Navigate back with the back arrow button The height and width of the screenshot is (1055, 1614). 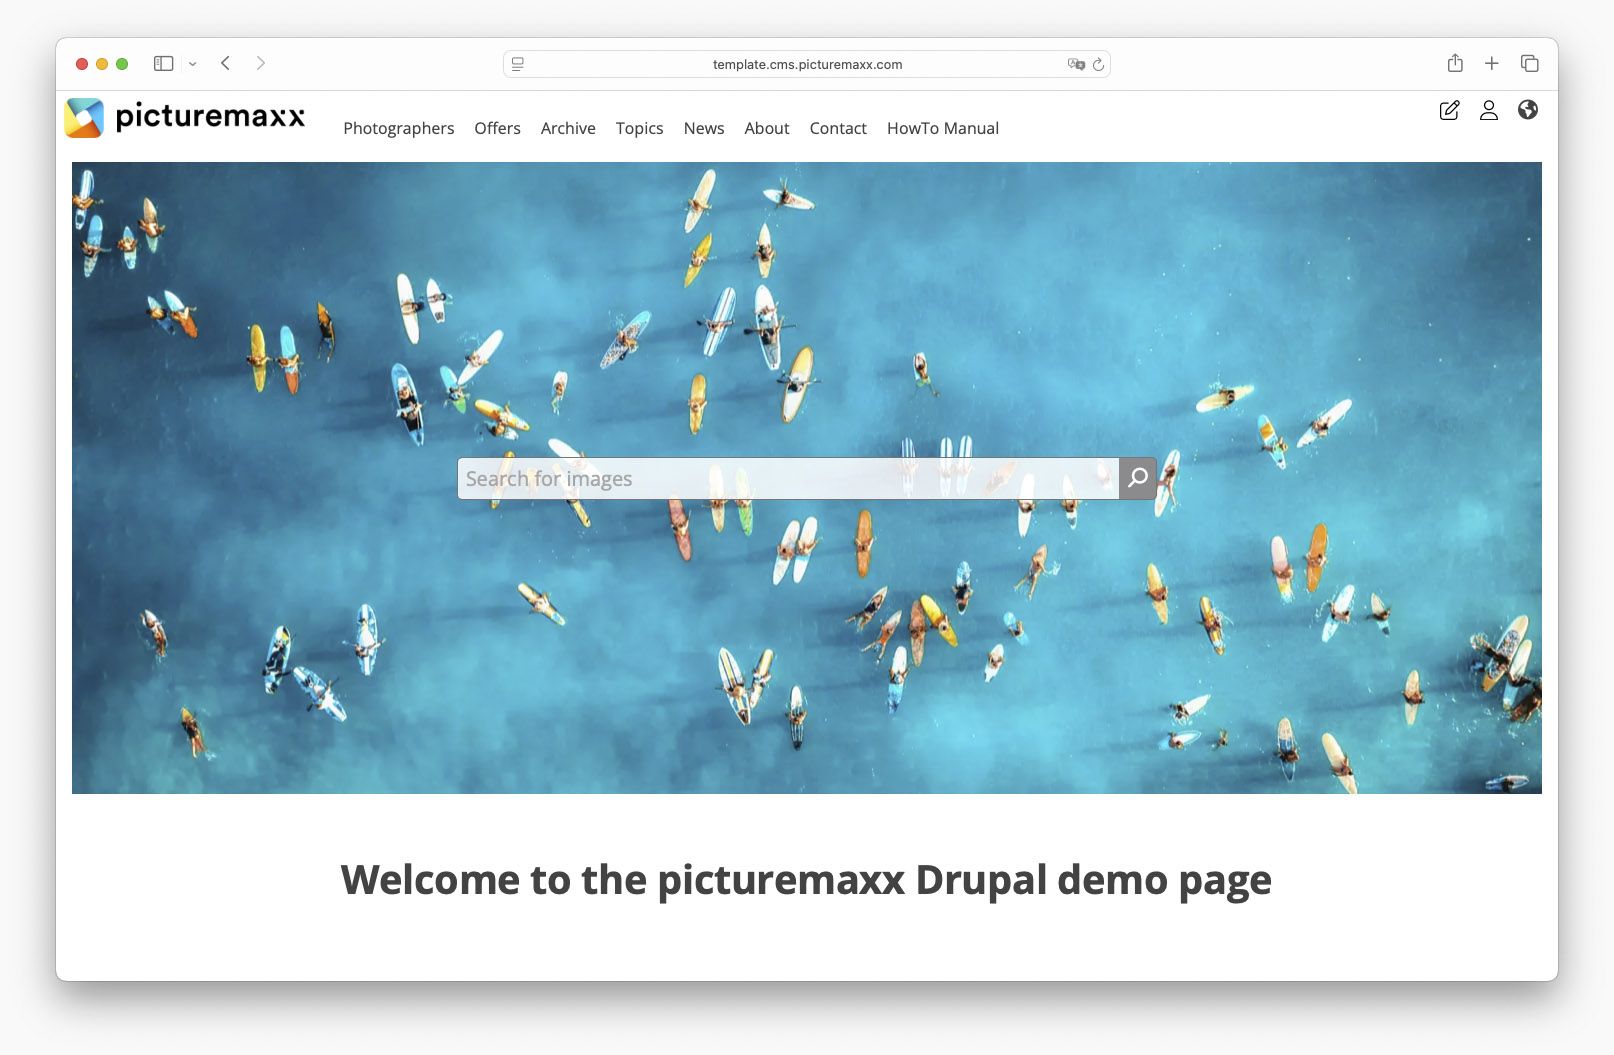(224, 62)
